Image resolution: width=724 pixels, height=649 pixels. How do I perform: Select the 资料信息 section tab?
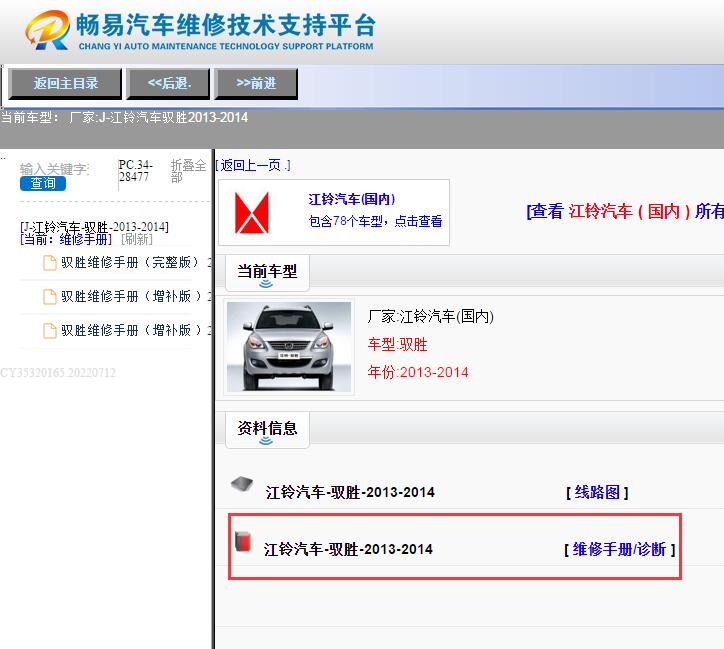[267, 429]
